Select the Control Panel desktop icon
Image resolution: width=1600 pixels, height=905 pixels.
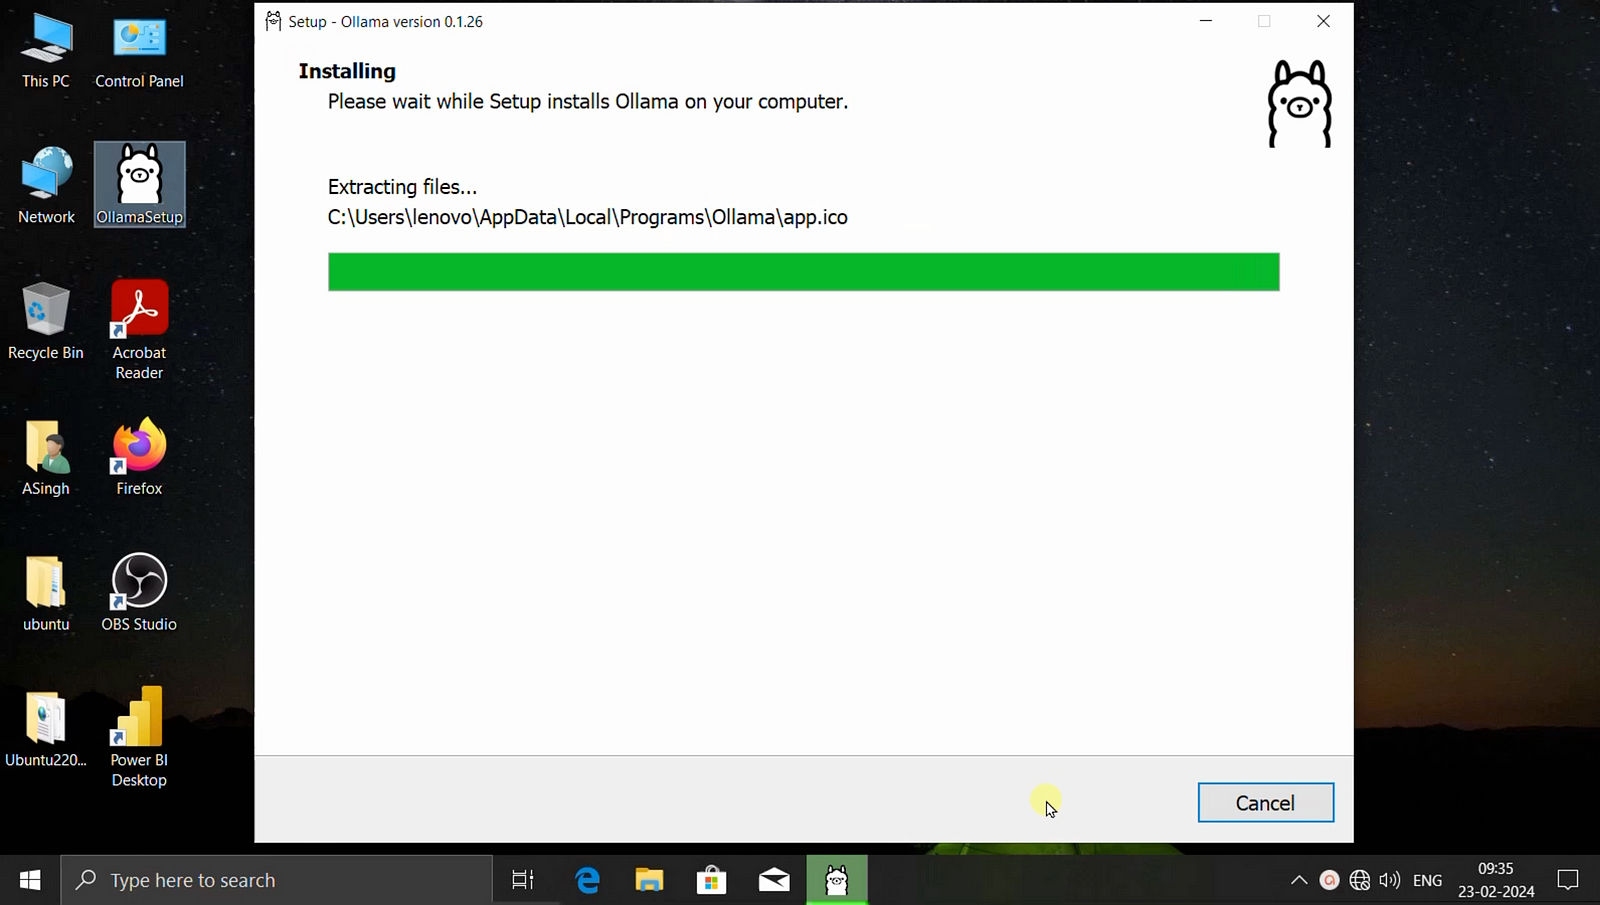click(x=139, y=50)
